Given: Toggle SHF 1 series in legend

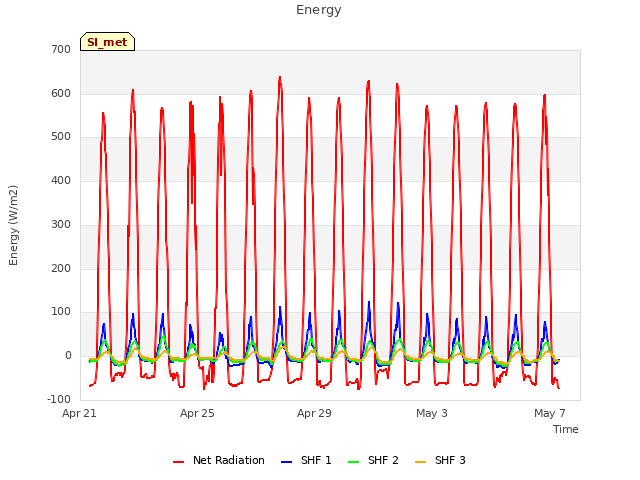Looking at the screenshot, I should pyautogui.click(x=306, y=460).
